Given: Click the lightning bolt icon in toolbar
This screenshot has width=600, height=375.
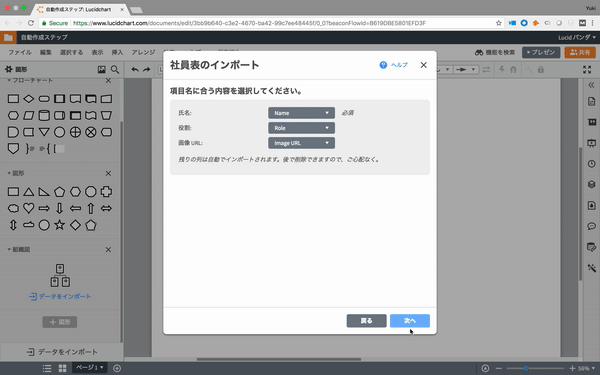Looking at the screenshot, I should [x=502, y=70].
